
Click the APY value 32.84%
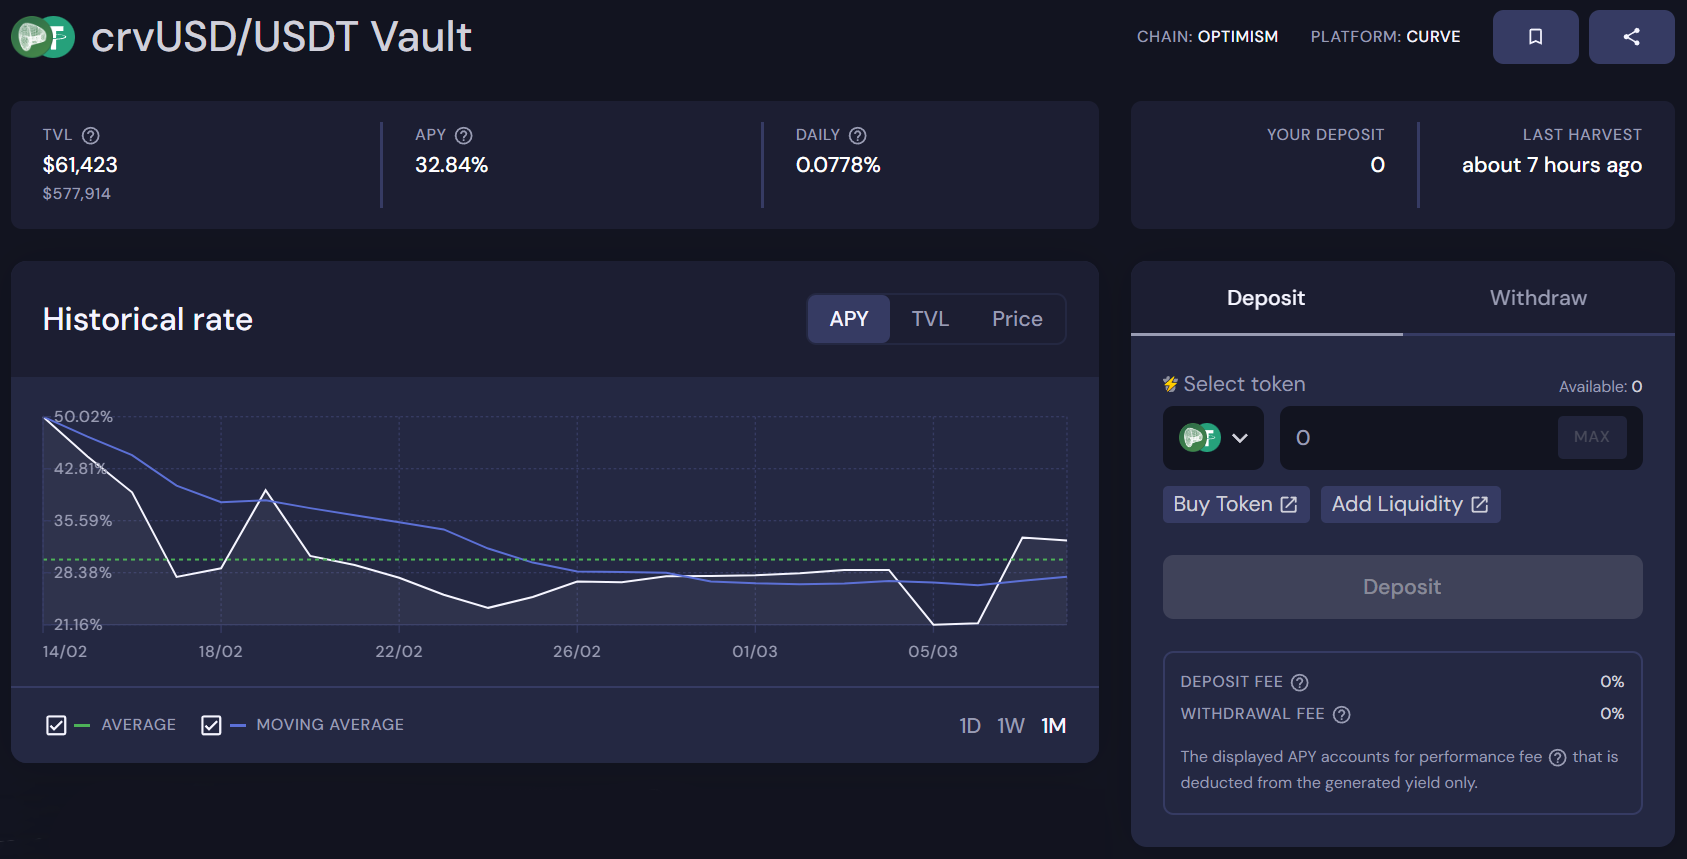point(452,165)
